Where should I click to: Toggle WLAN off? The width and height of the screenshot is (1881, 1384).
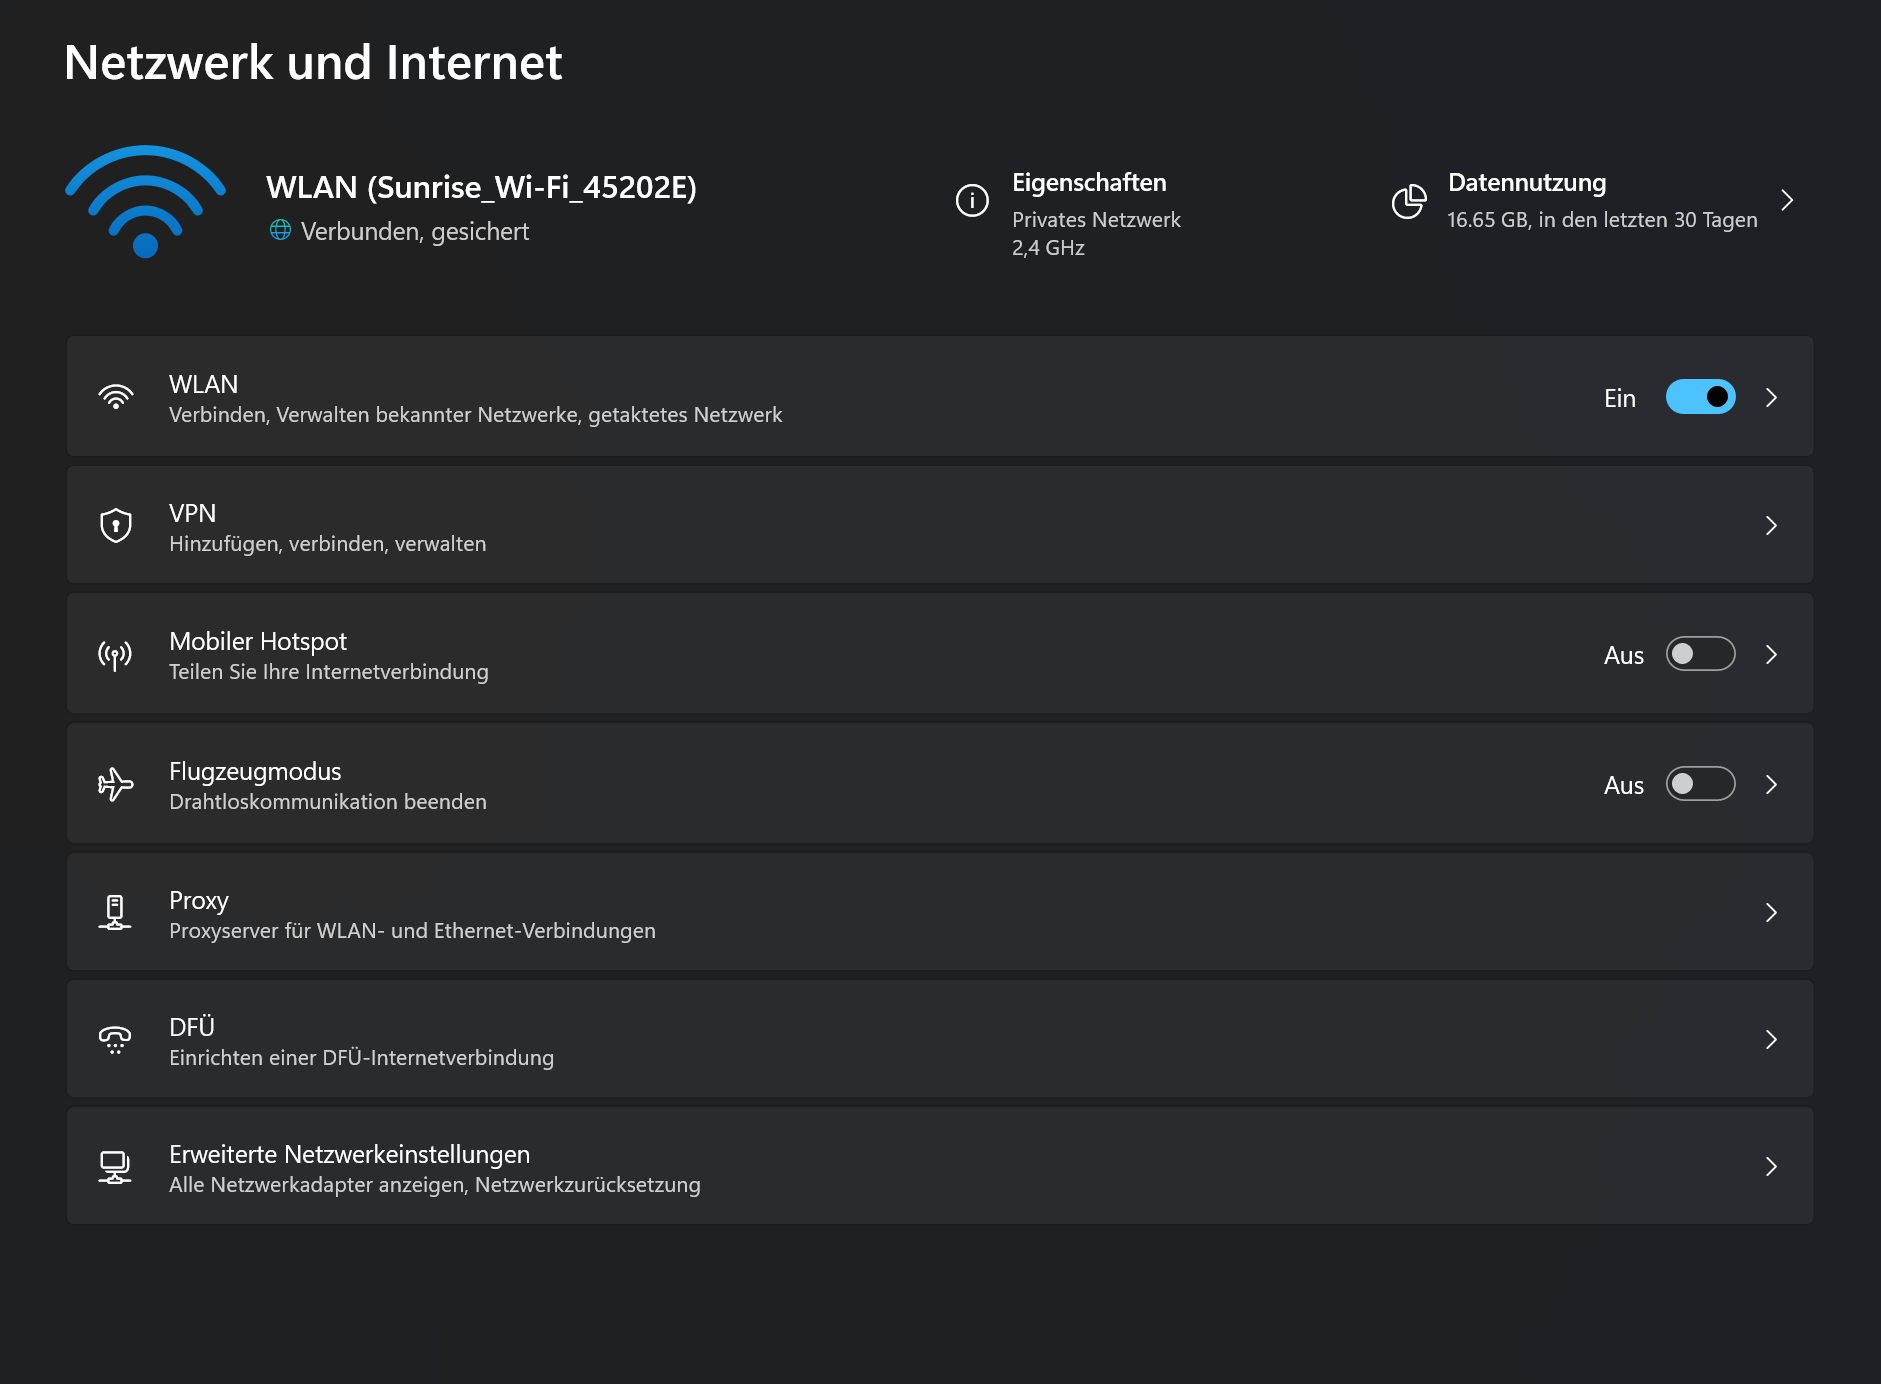(x=1700, y=396)
